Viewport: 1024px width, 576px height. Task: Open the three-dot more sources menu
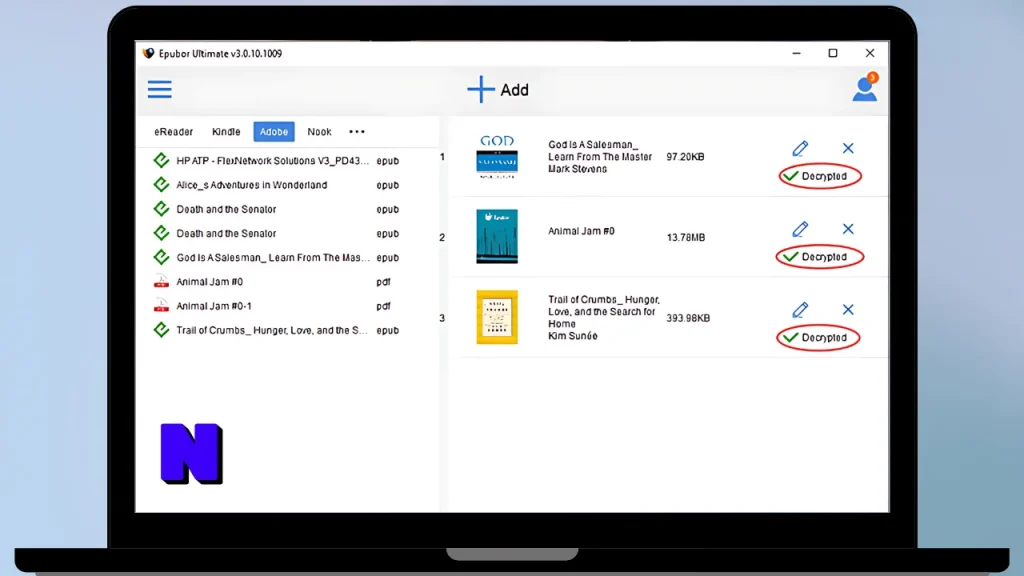click(x=357, y=132)
